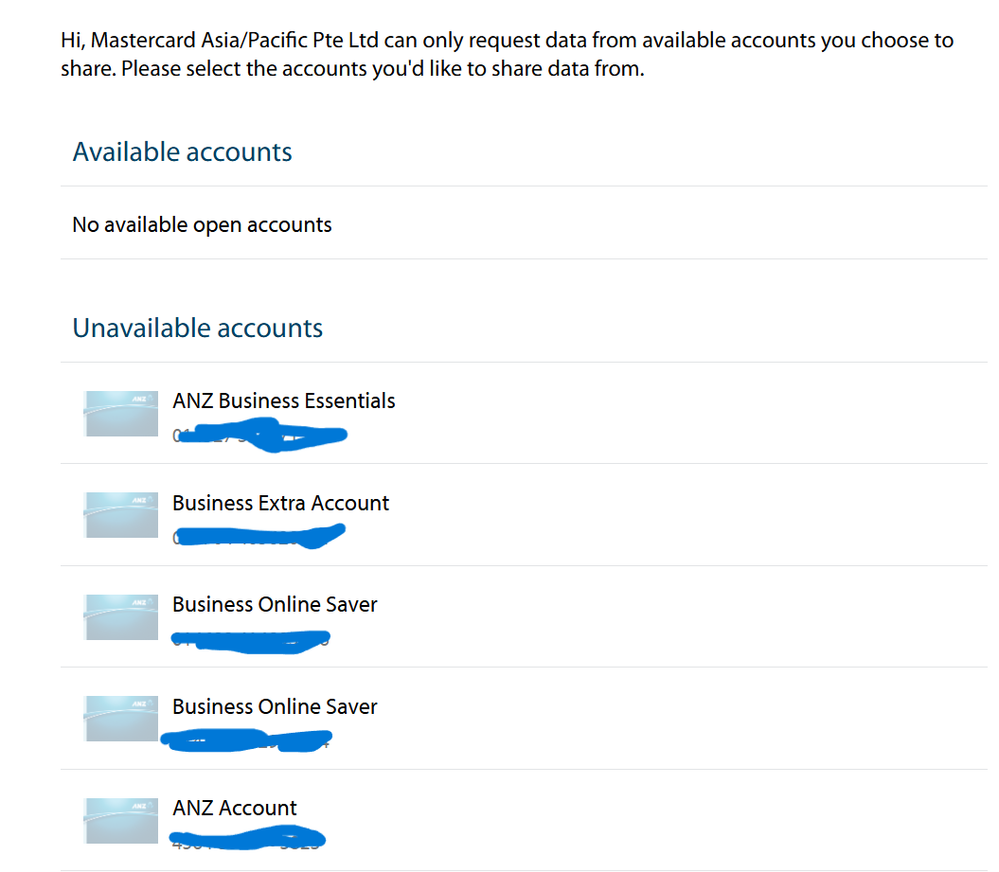The image size is (999, 872).
Task: Click the Available accounts heading
Action: (182, 152)
